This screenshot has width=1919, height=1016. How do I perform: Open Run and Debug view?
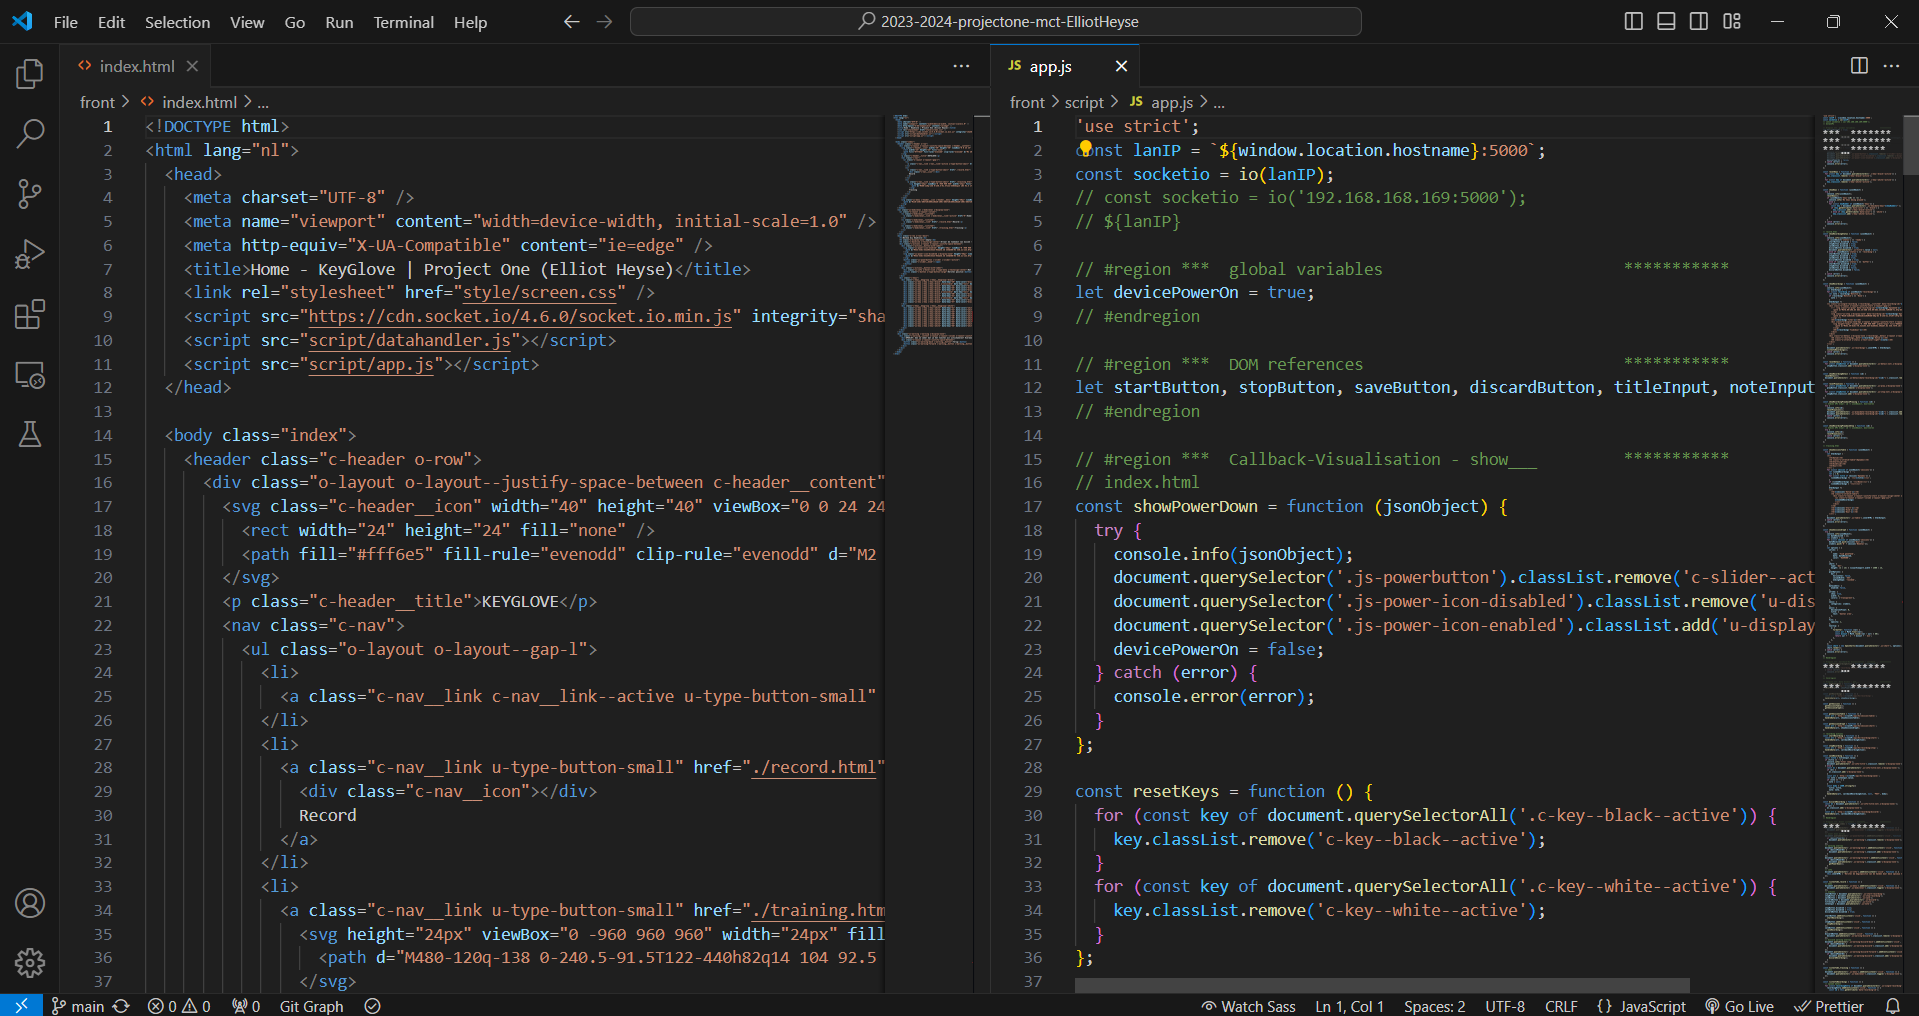[x=30, y=254]
